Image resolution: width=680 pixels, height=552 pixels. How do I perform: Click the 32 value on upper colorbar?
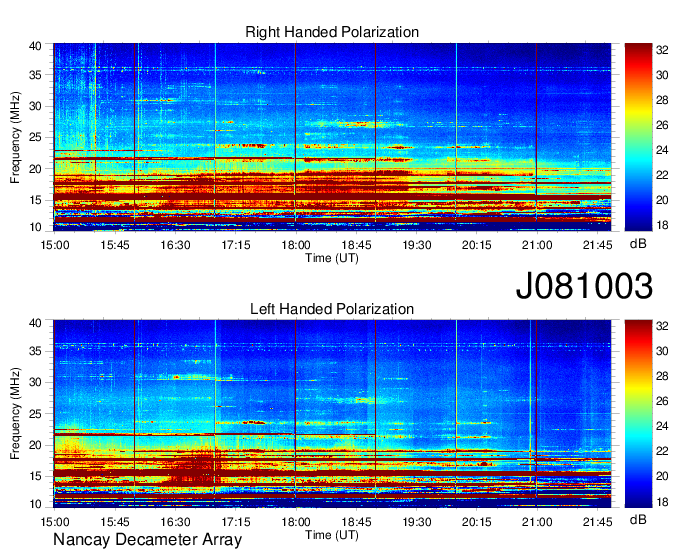(662, 50)
